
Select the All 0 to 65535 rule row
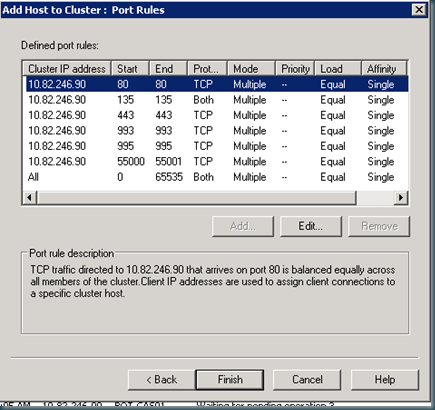217,177
